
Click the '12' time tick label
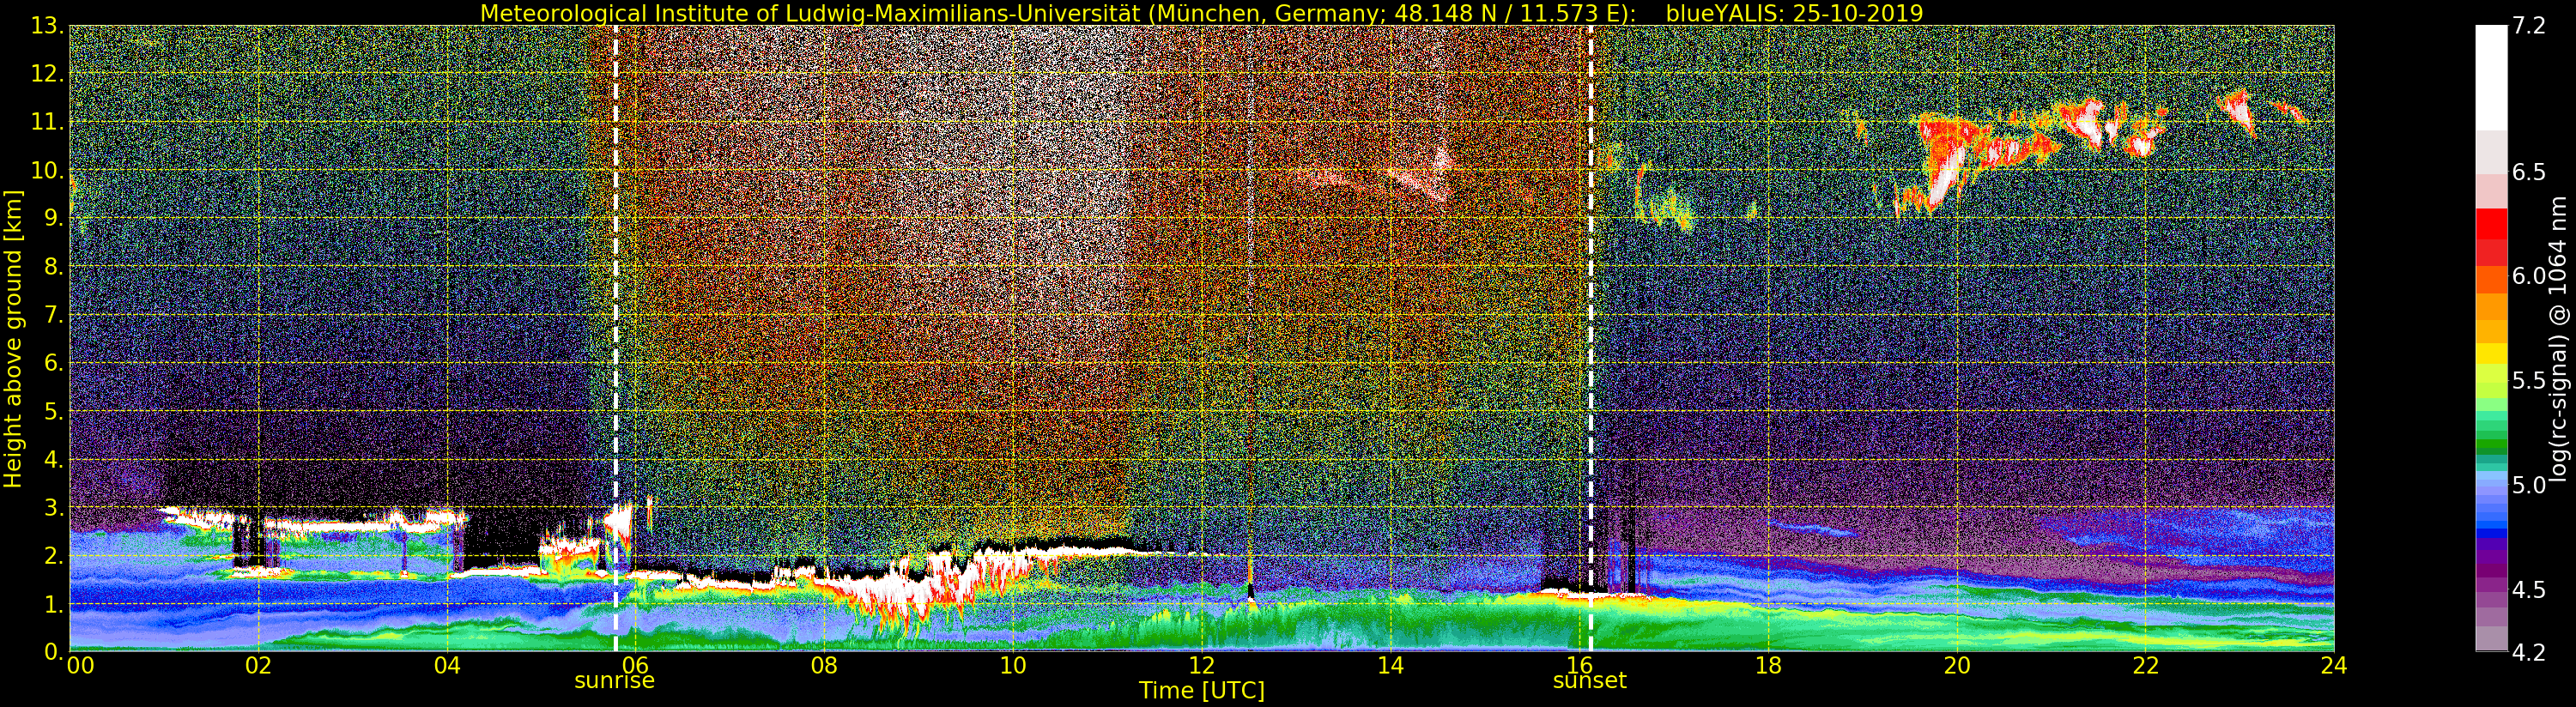coord(1202,666)
